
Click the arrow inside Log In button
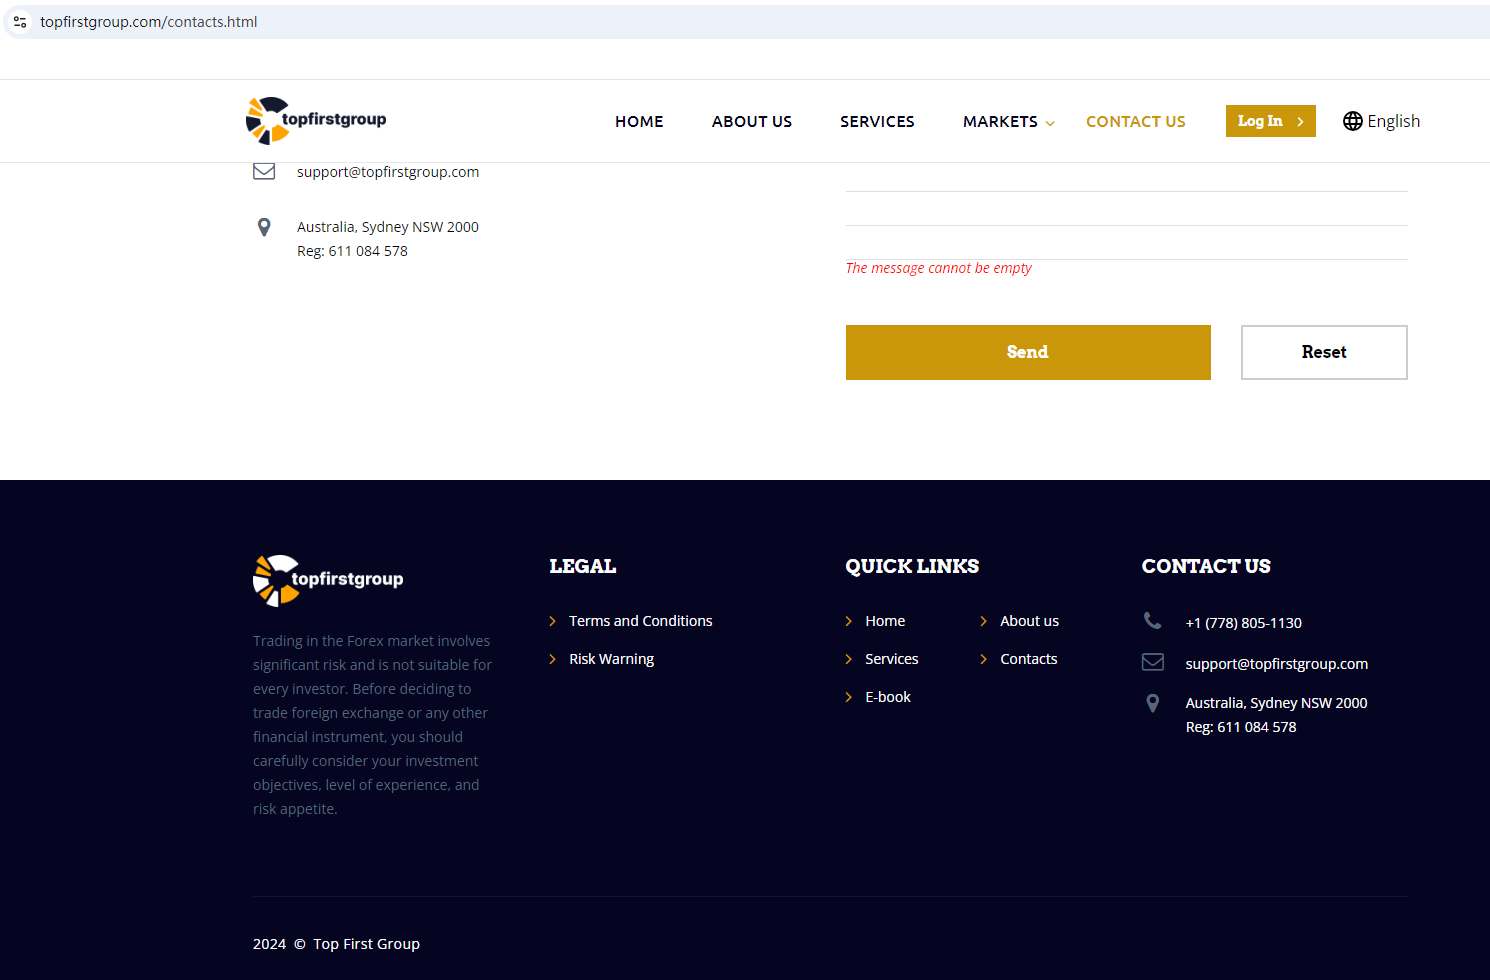click(x=1300, y=122)
